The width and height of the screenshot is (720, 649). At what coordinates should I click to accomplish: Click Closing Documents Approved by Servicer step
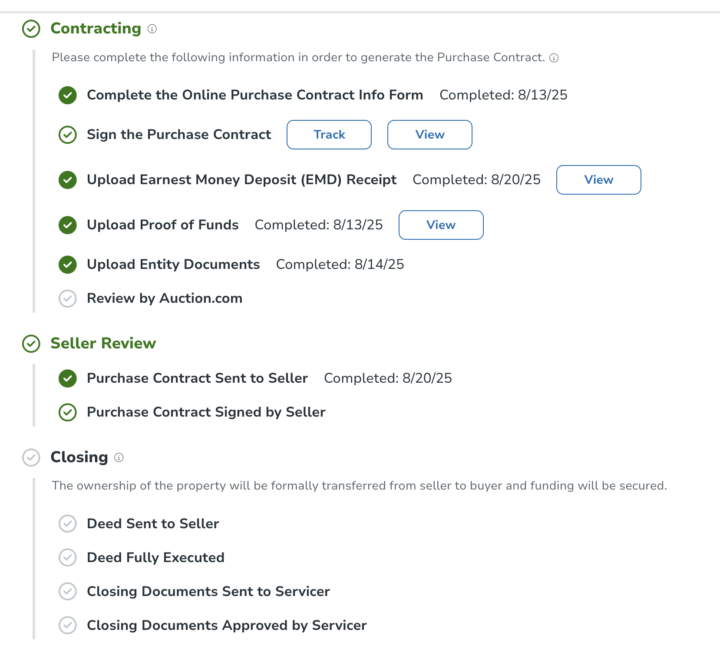[226, 626]
